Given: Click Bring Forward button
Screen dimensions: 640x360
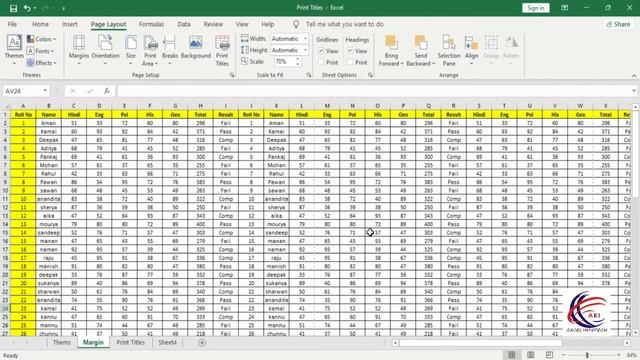Looking at the screenshot, I should [x=391, y=50].
